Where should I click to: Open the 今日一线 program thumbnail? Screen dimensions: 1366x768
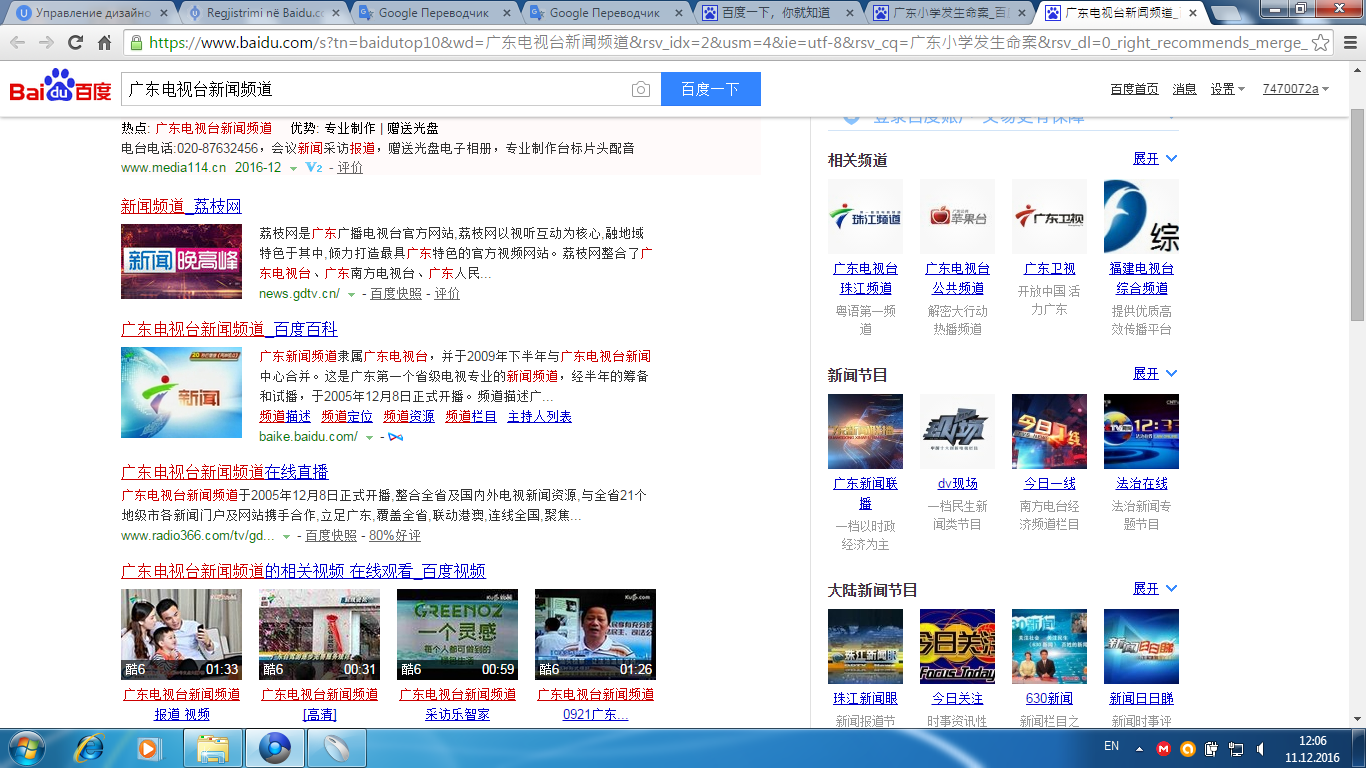coord(1049,431)
